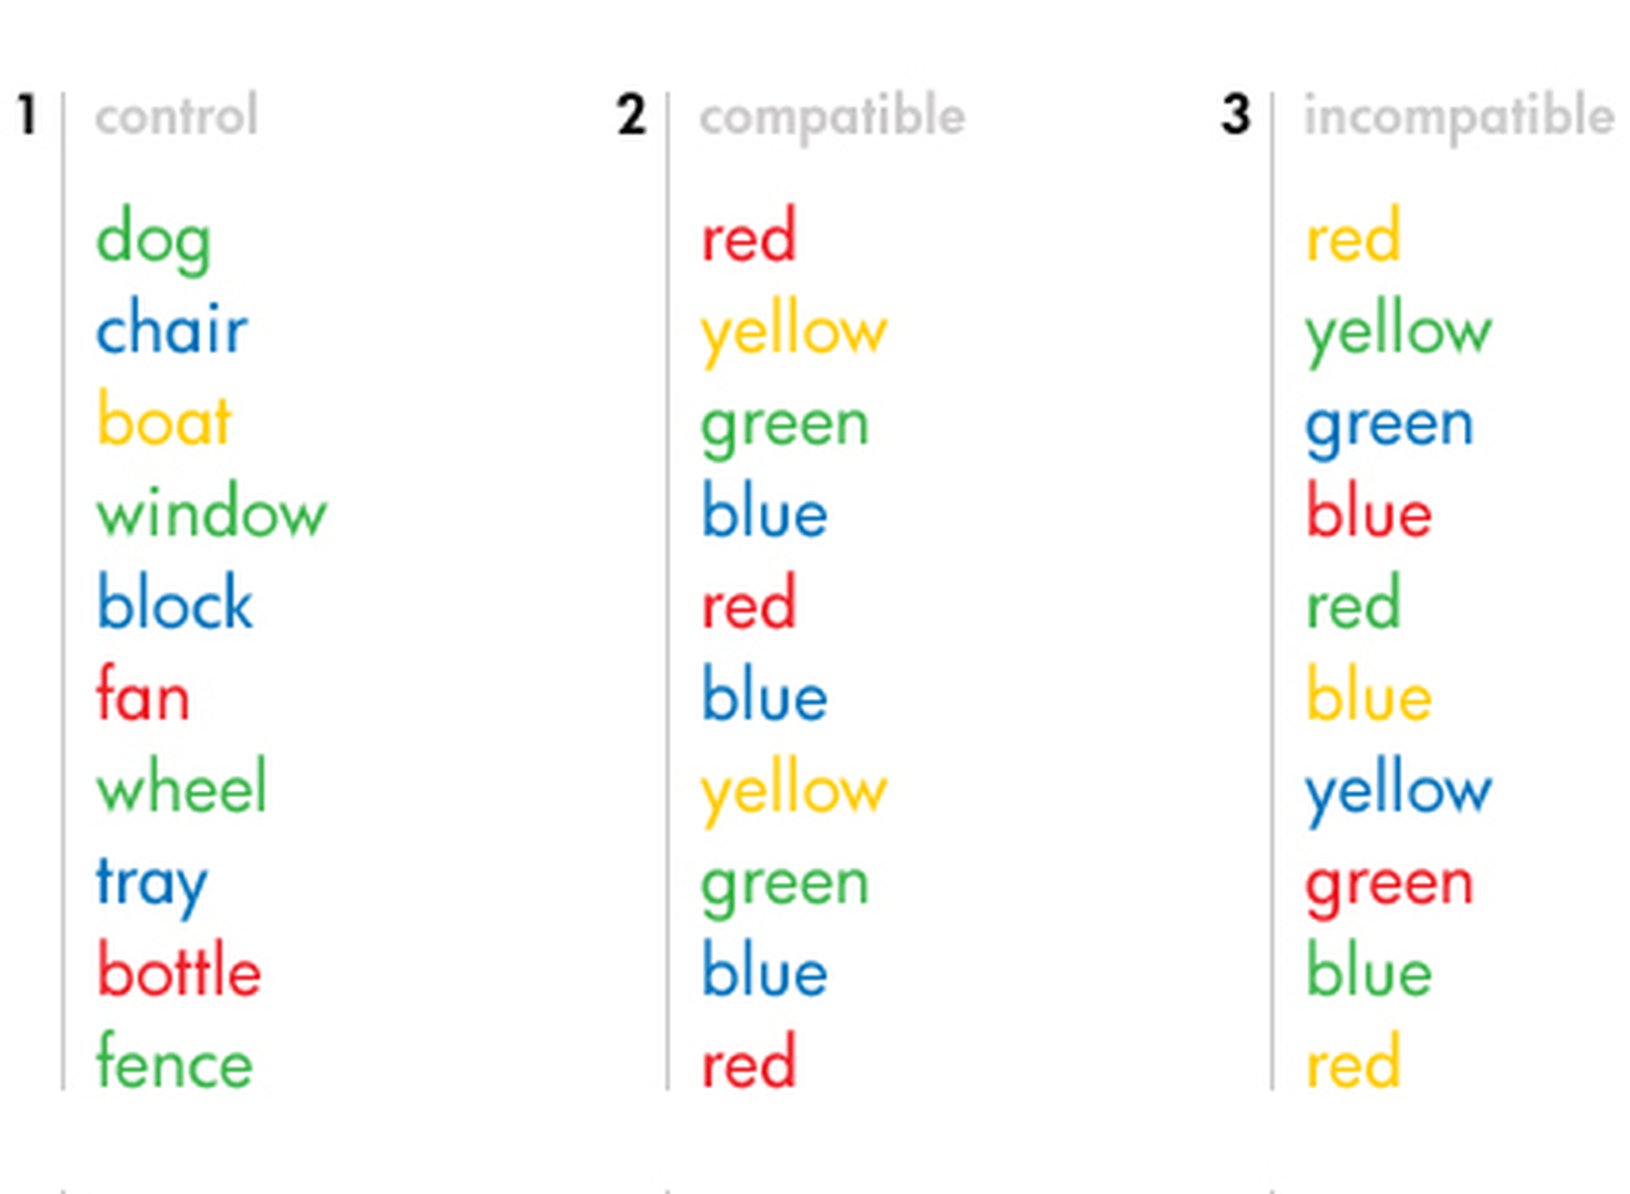Viewport: 1630px width, 1194px height.
Task: Select the word 'wheel'
Action: tap(181, 787)
